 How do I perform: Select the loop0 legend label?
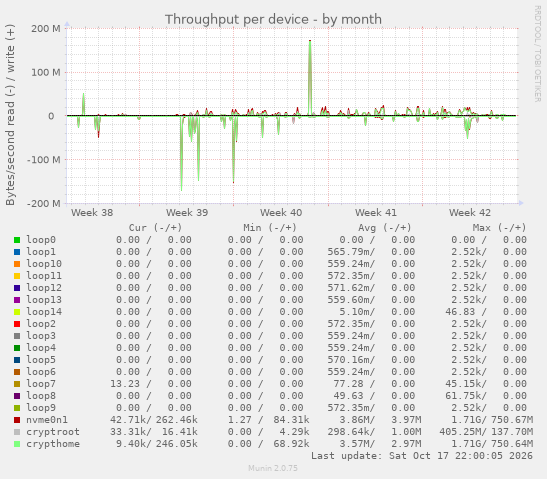[41, 240]
